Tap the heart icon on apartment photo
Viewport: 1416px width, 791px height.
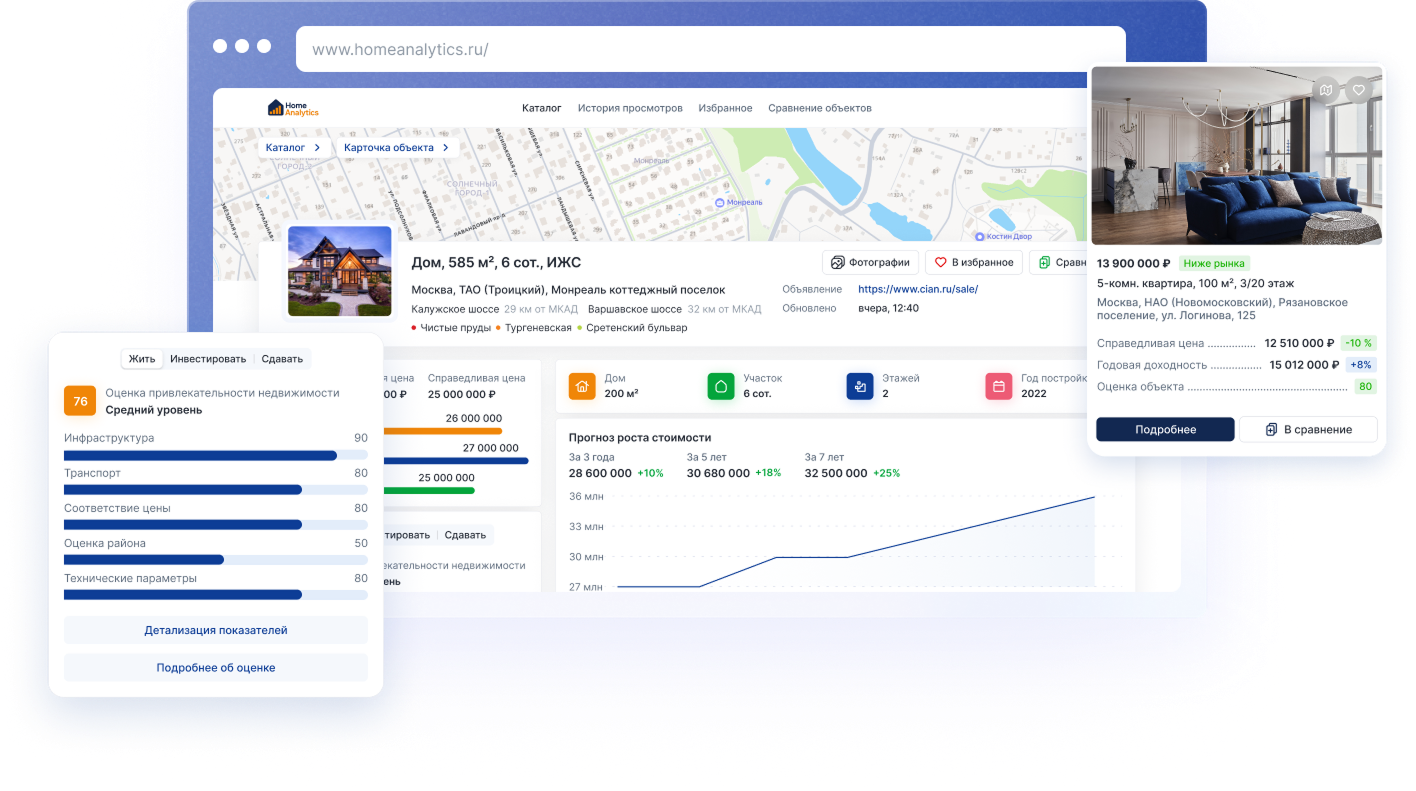[x=1359, y=90]
